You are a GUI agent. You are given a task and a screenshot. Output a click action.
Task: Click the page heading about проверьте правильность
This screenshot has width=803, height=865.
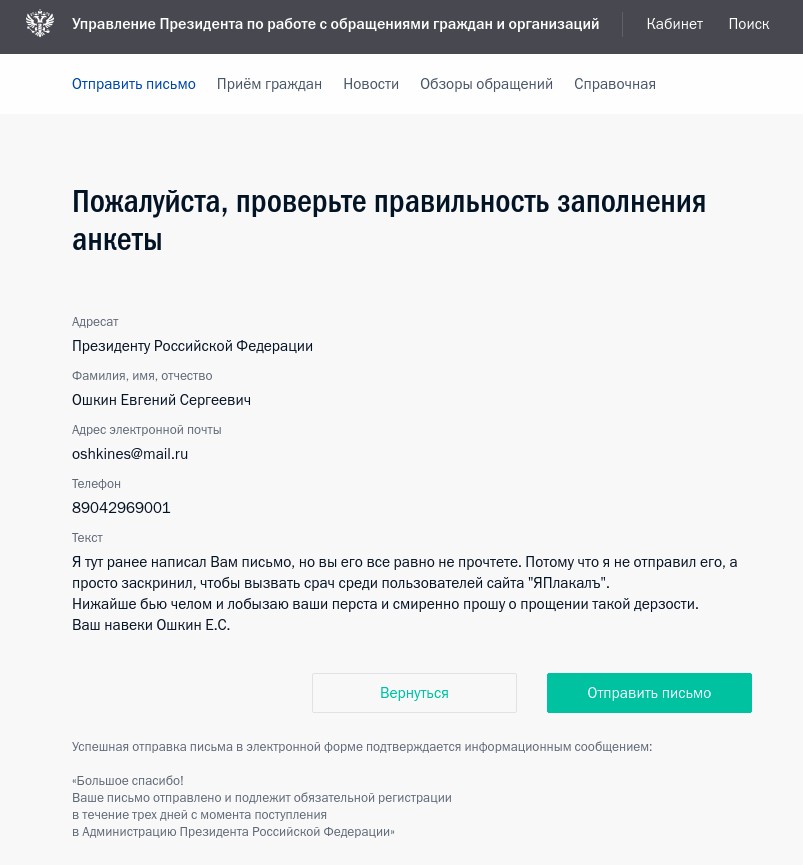389,221
